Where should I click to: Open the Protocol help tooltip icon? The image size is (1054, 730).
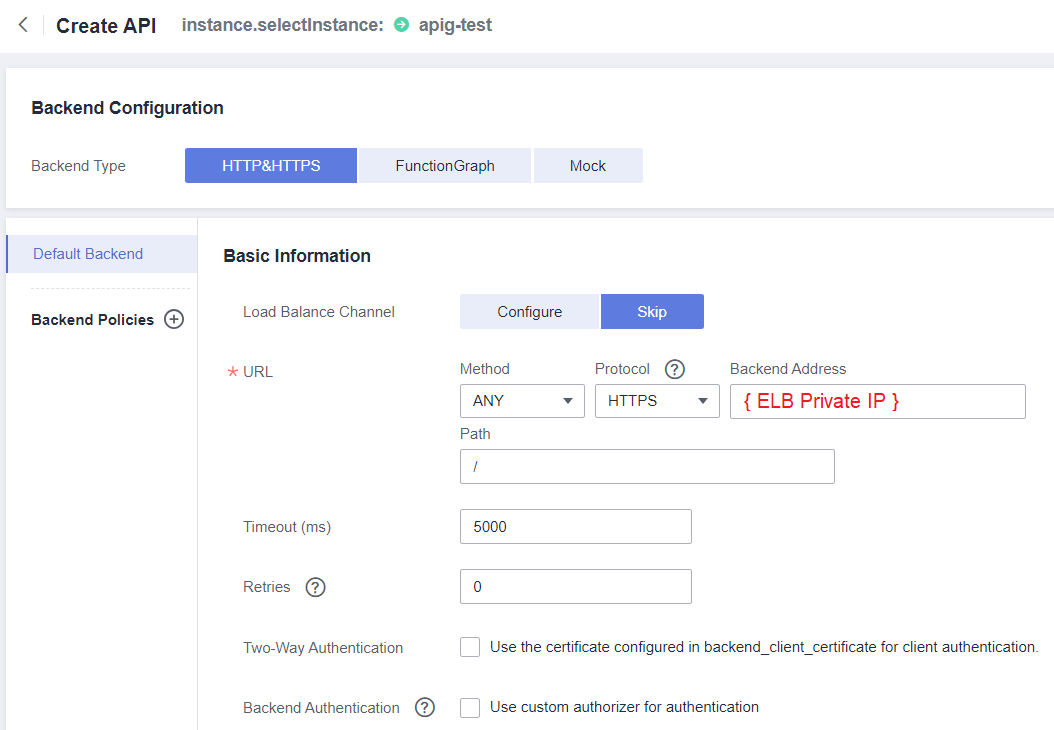[x=674, y=369]
